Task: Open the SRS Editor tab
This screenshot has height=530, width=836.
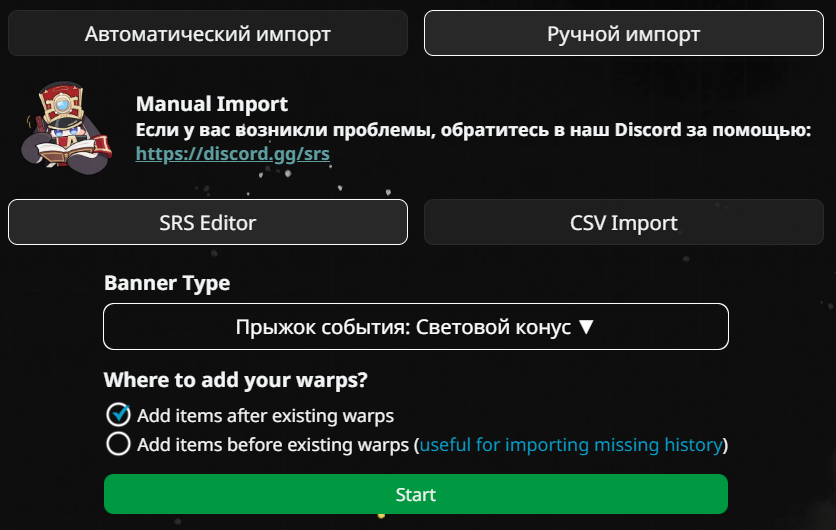Action: (208, 222)
